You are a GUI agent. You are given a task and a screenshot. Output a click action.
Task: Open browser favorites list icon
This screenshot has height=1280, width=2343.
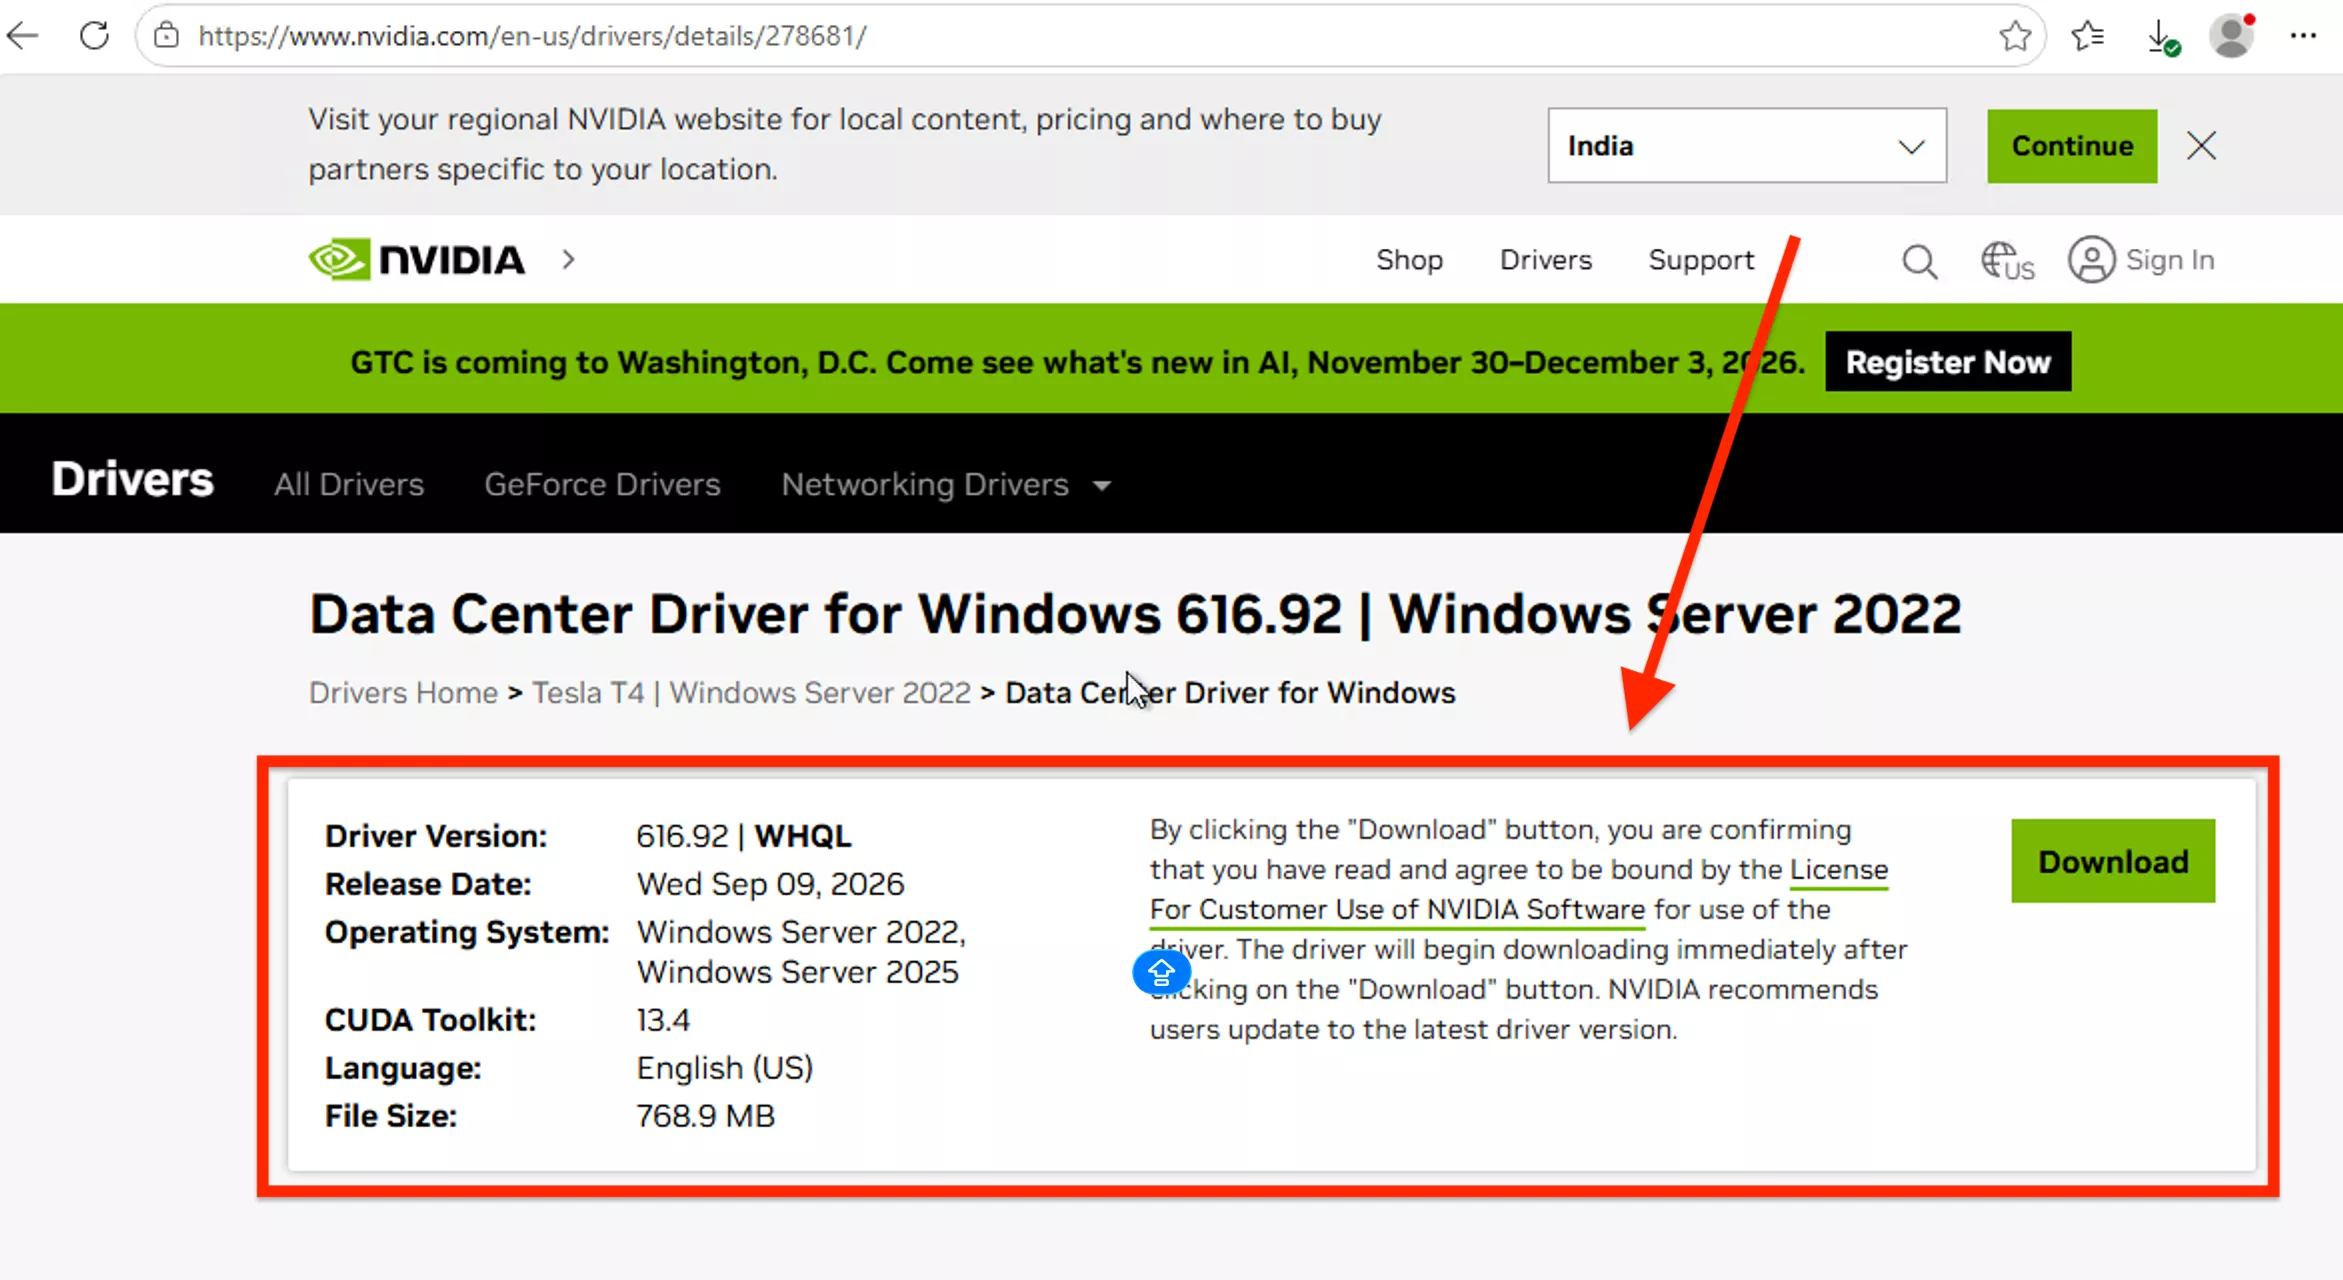tap(2087, 36)
